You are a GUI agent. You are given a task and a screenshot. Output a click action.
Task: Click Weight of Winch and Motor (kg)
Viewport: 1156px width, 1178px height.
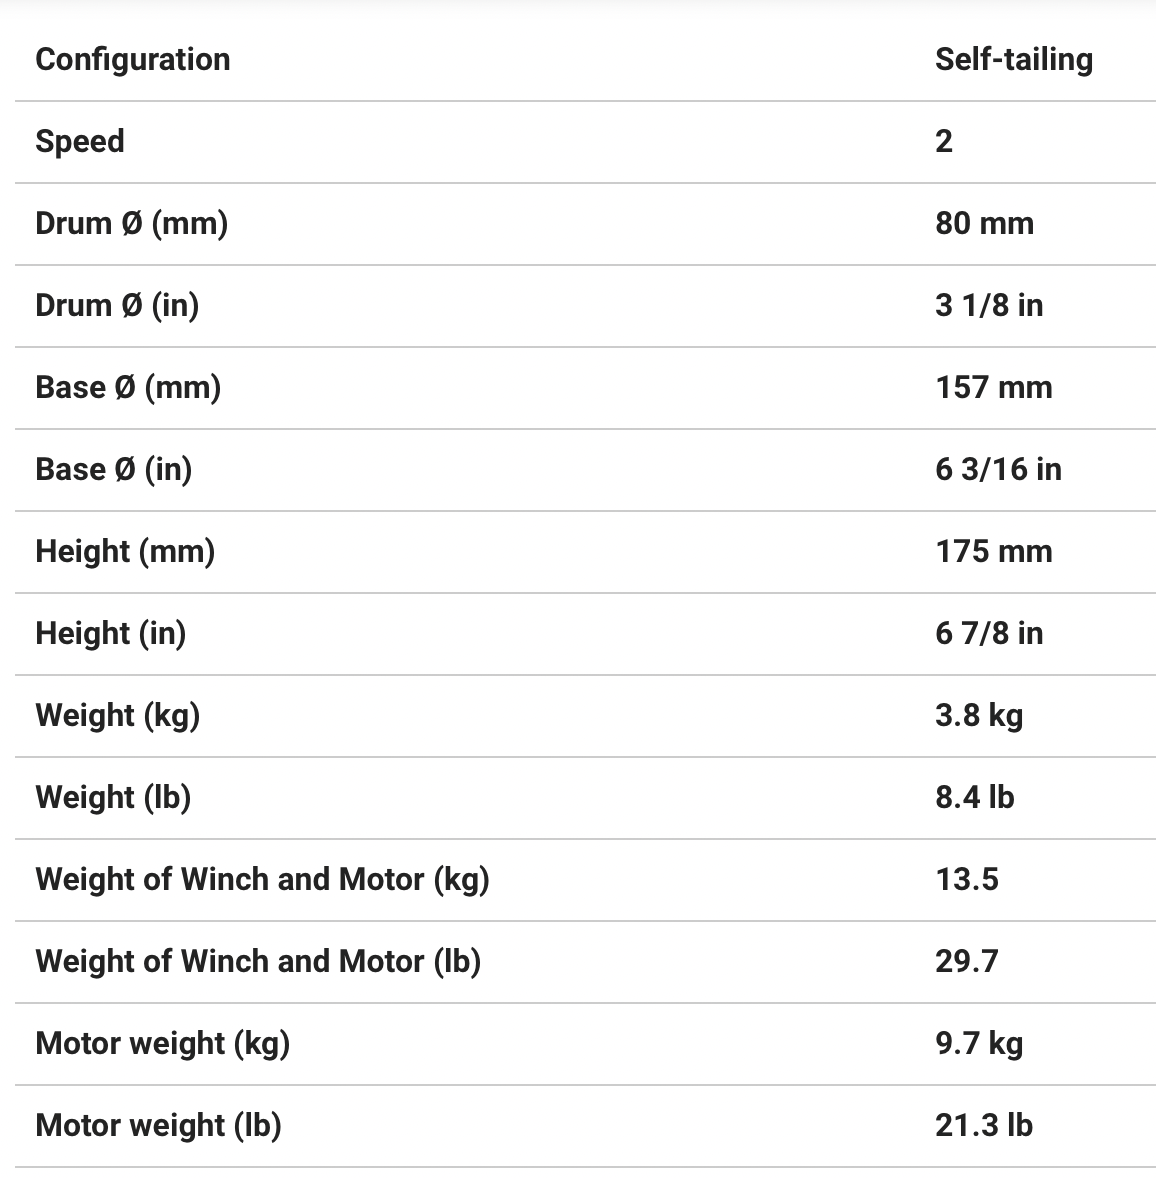click(262, 879)
